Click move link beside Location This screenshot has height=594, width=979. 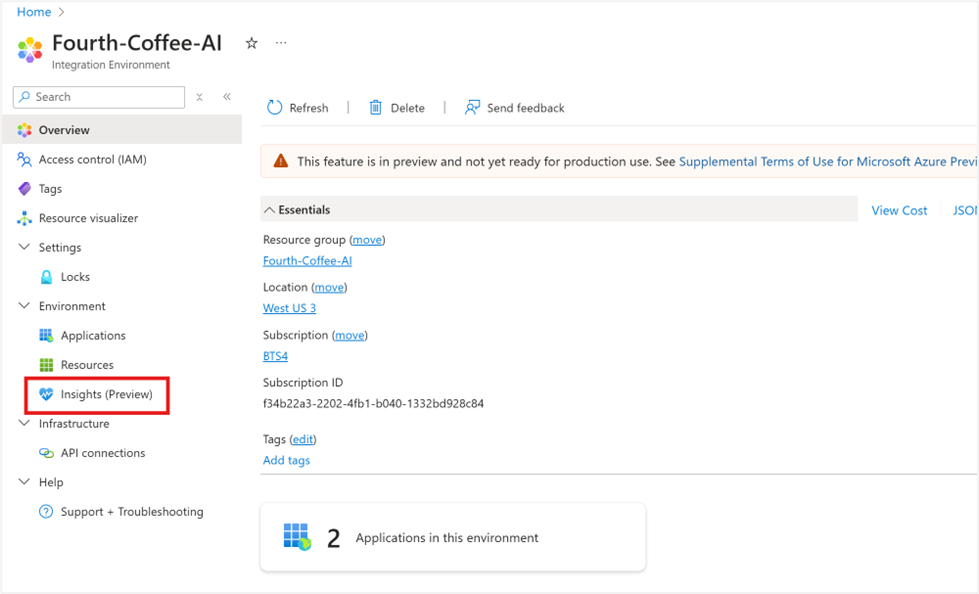[329, 287]
